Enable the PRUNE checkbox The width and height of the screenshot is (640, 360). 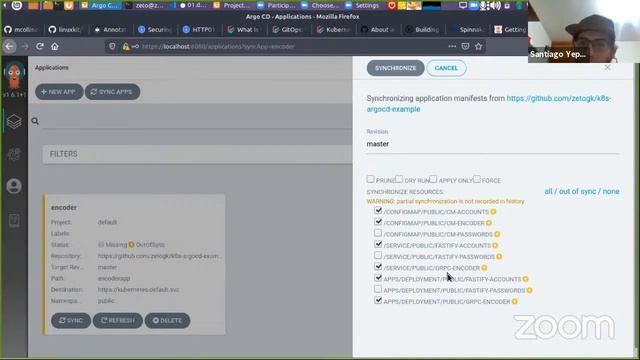point(370,179)
